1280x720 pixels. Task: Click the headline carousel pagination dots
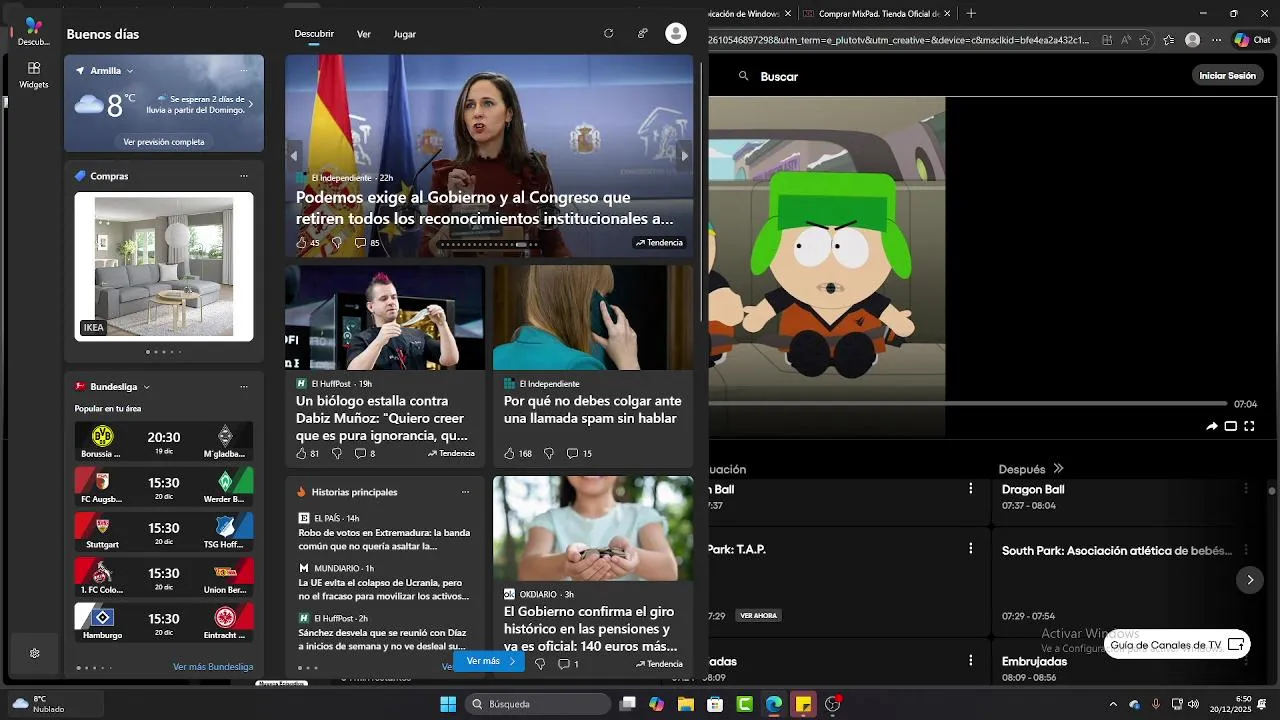click(490, 244)
